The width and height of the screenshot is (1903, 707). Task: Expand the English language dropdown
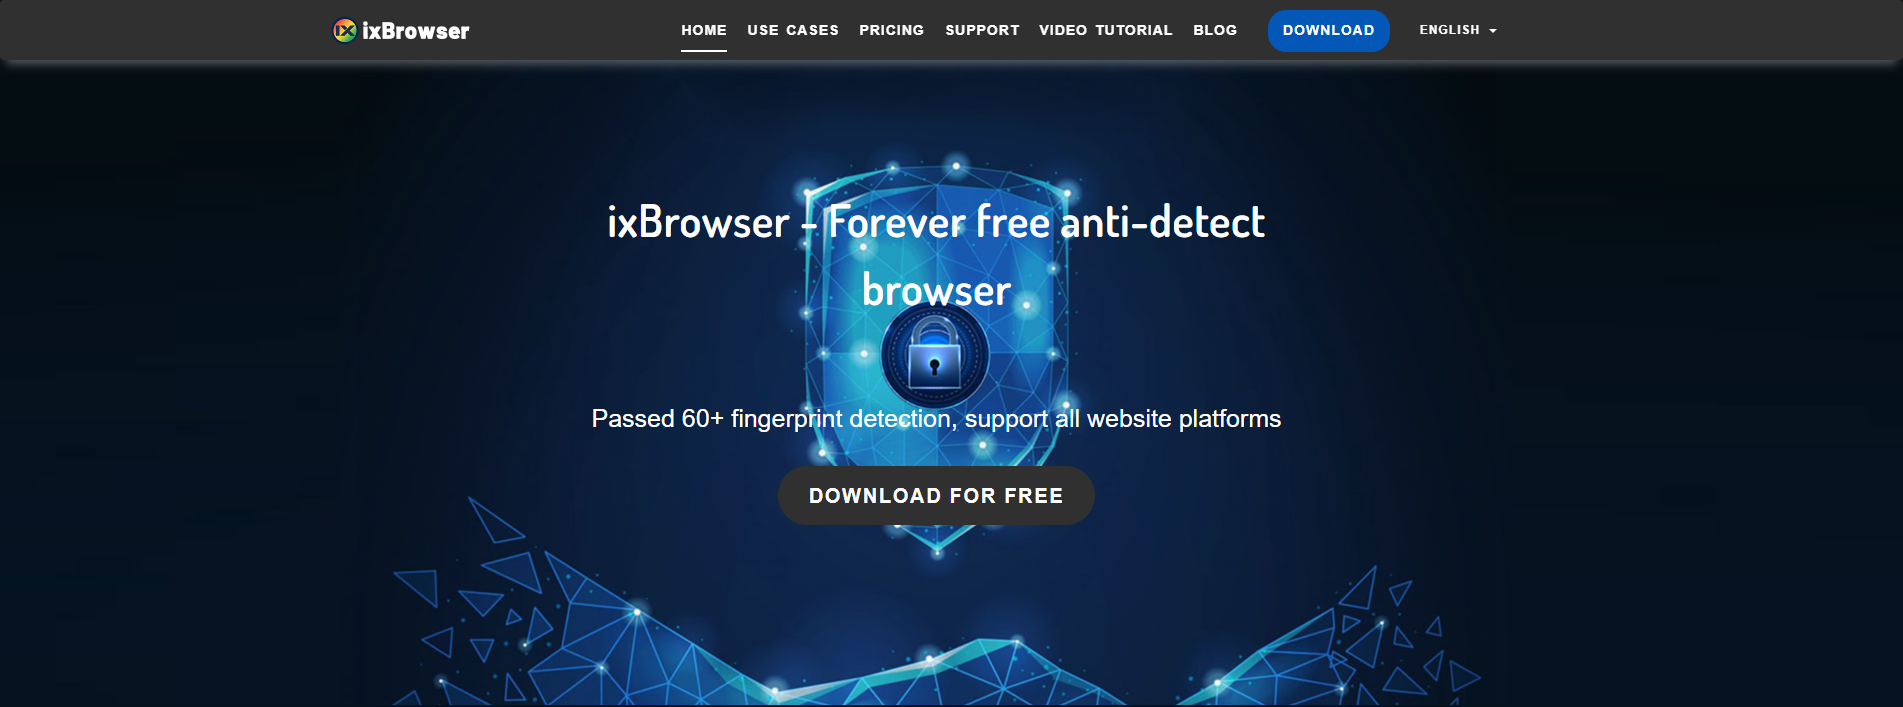point(1457,30)
